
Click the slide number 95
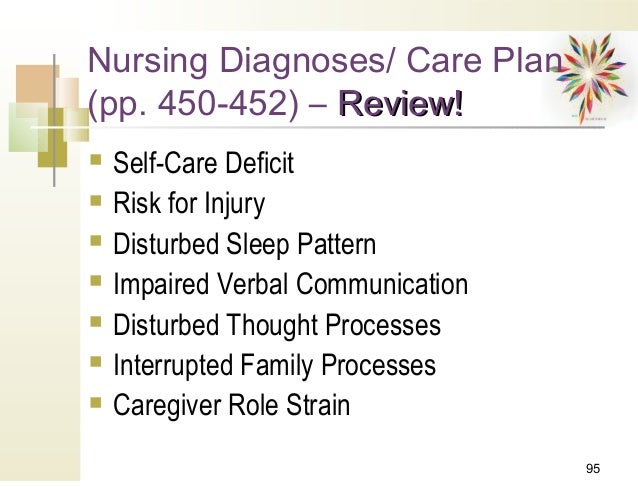click(593, 469)
